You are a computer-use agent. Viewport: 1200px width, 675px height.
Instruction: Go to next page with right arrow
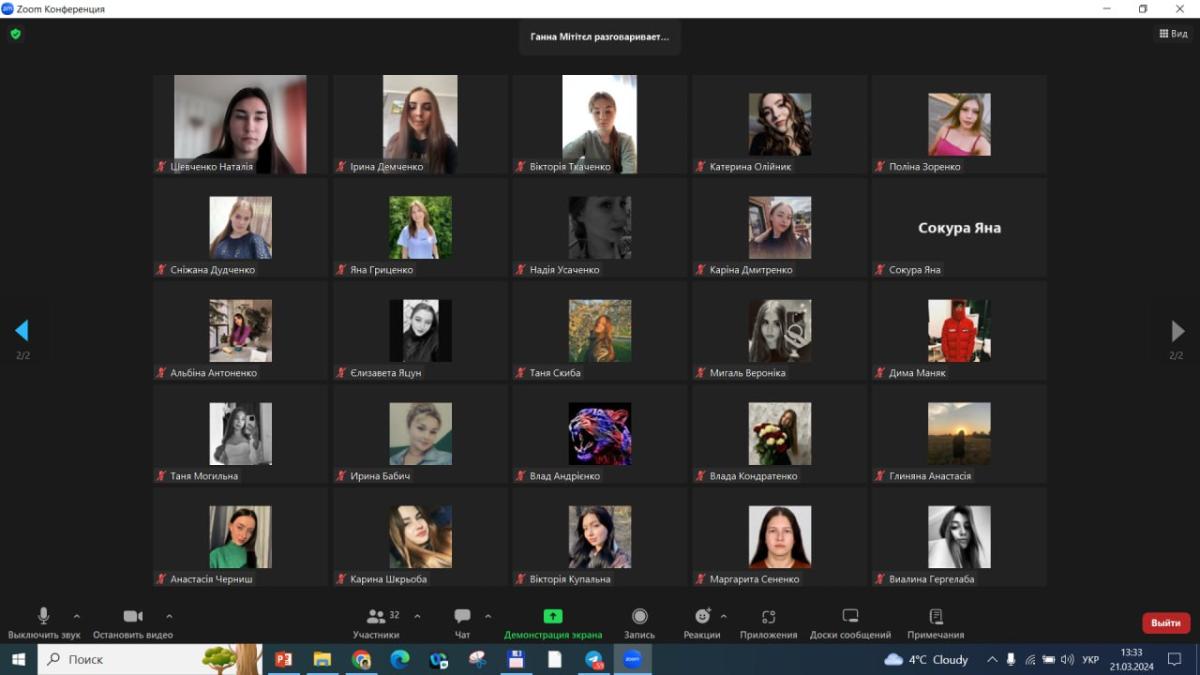pos(1177,331)
